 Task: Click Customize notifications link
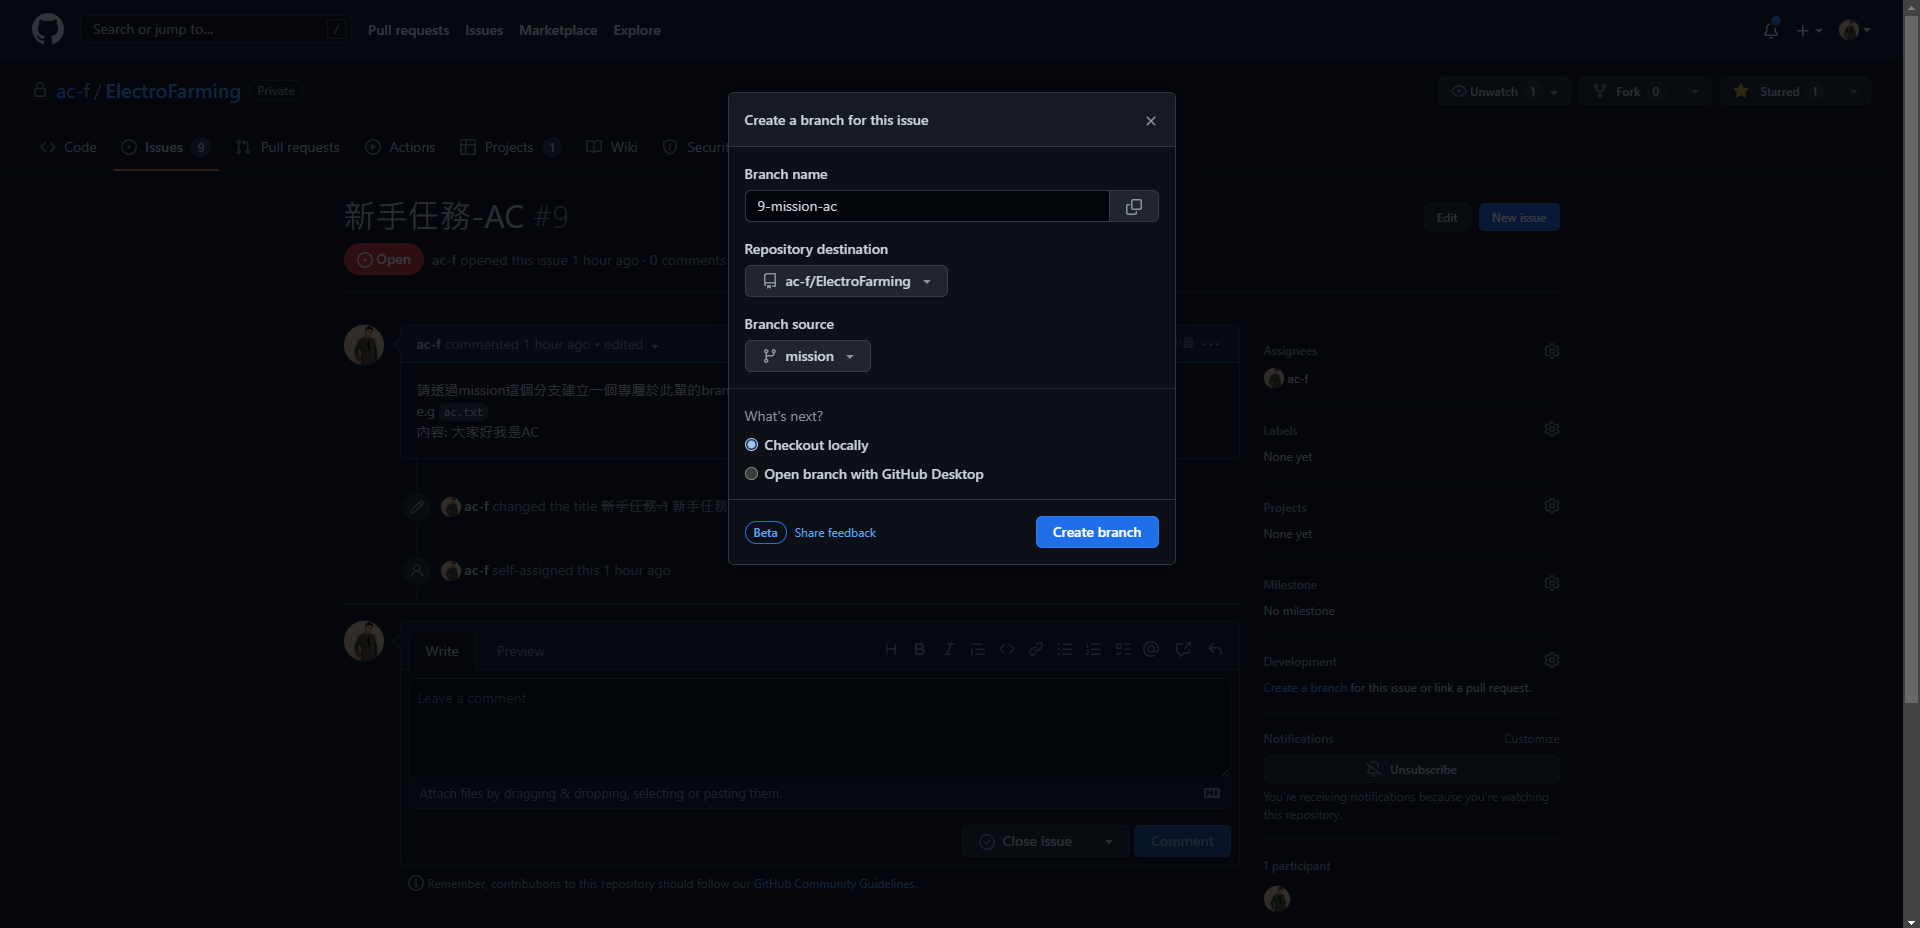[x=1531, y=739]
